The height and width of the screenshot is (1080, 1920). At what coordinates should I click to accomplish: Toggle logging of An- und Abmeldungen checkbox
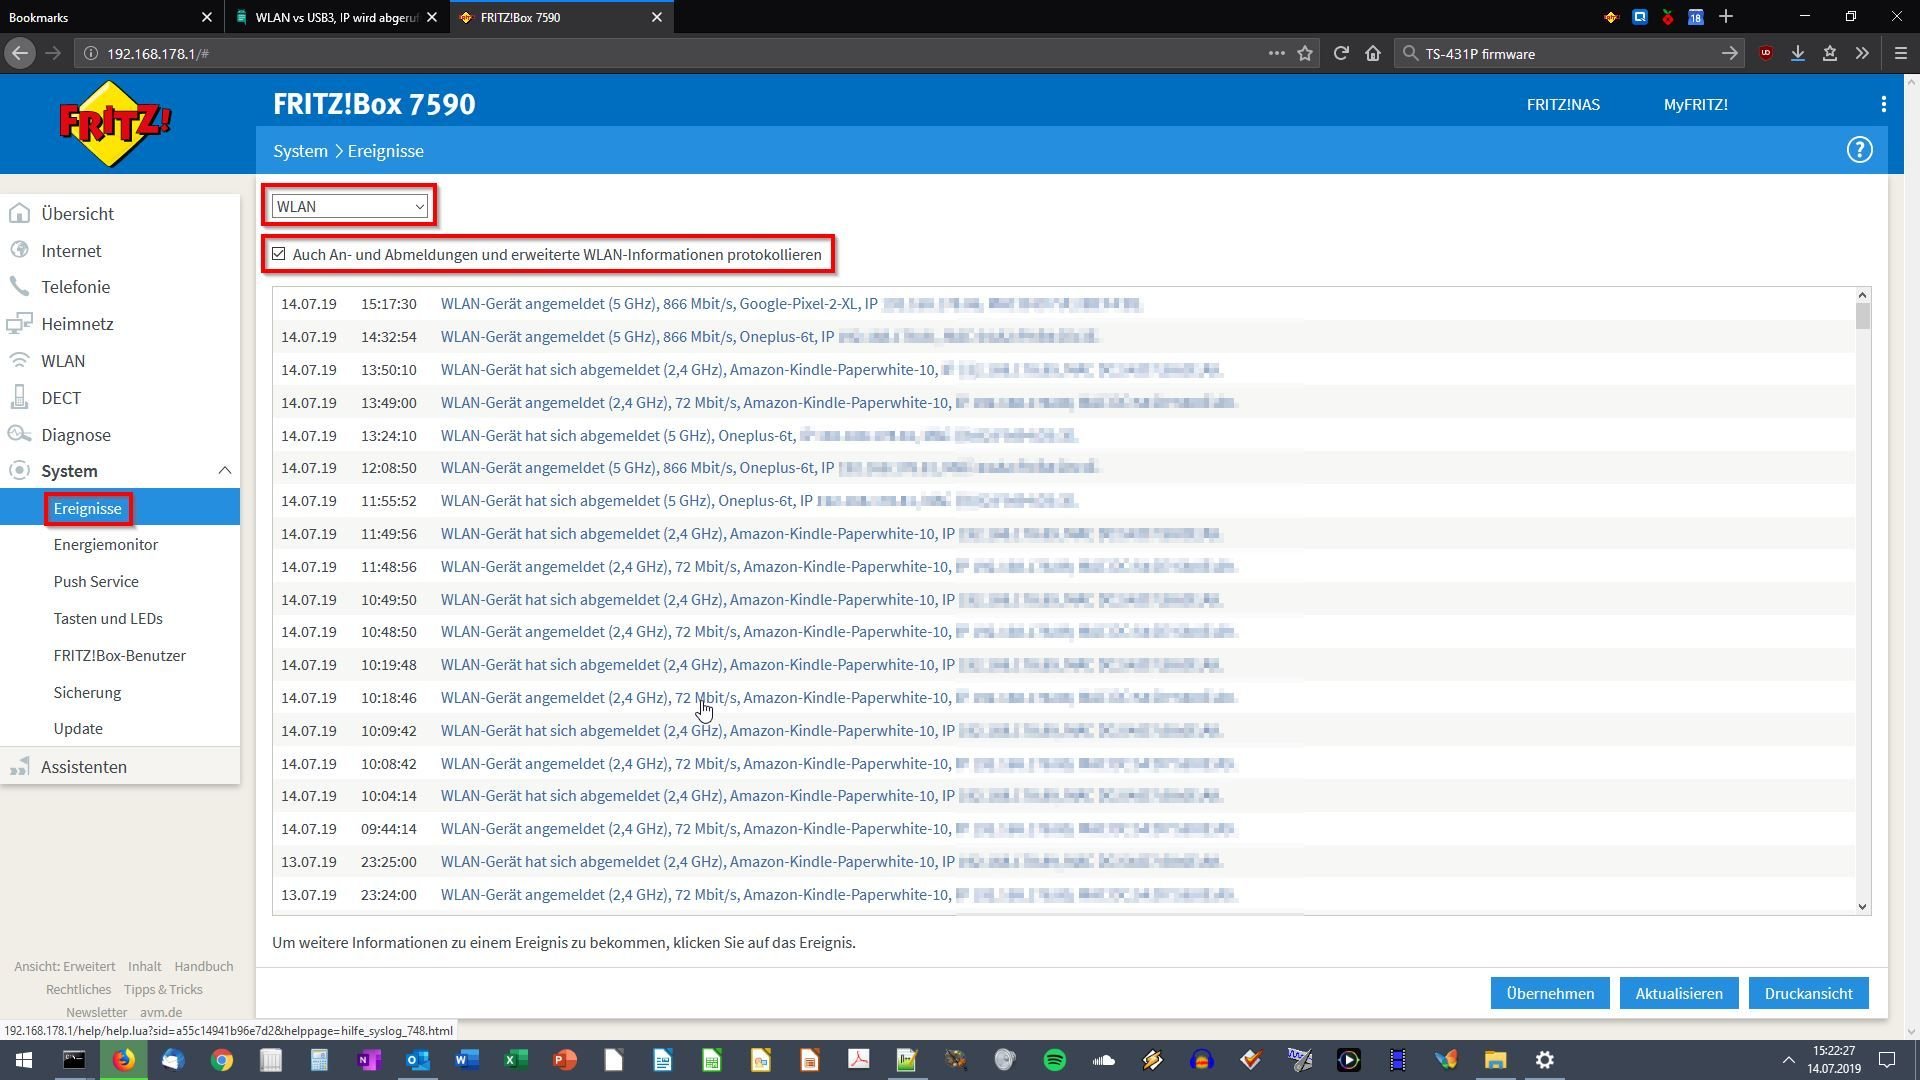tap(279, 254)
